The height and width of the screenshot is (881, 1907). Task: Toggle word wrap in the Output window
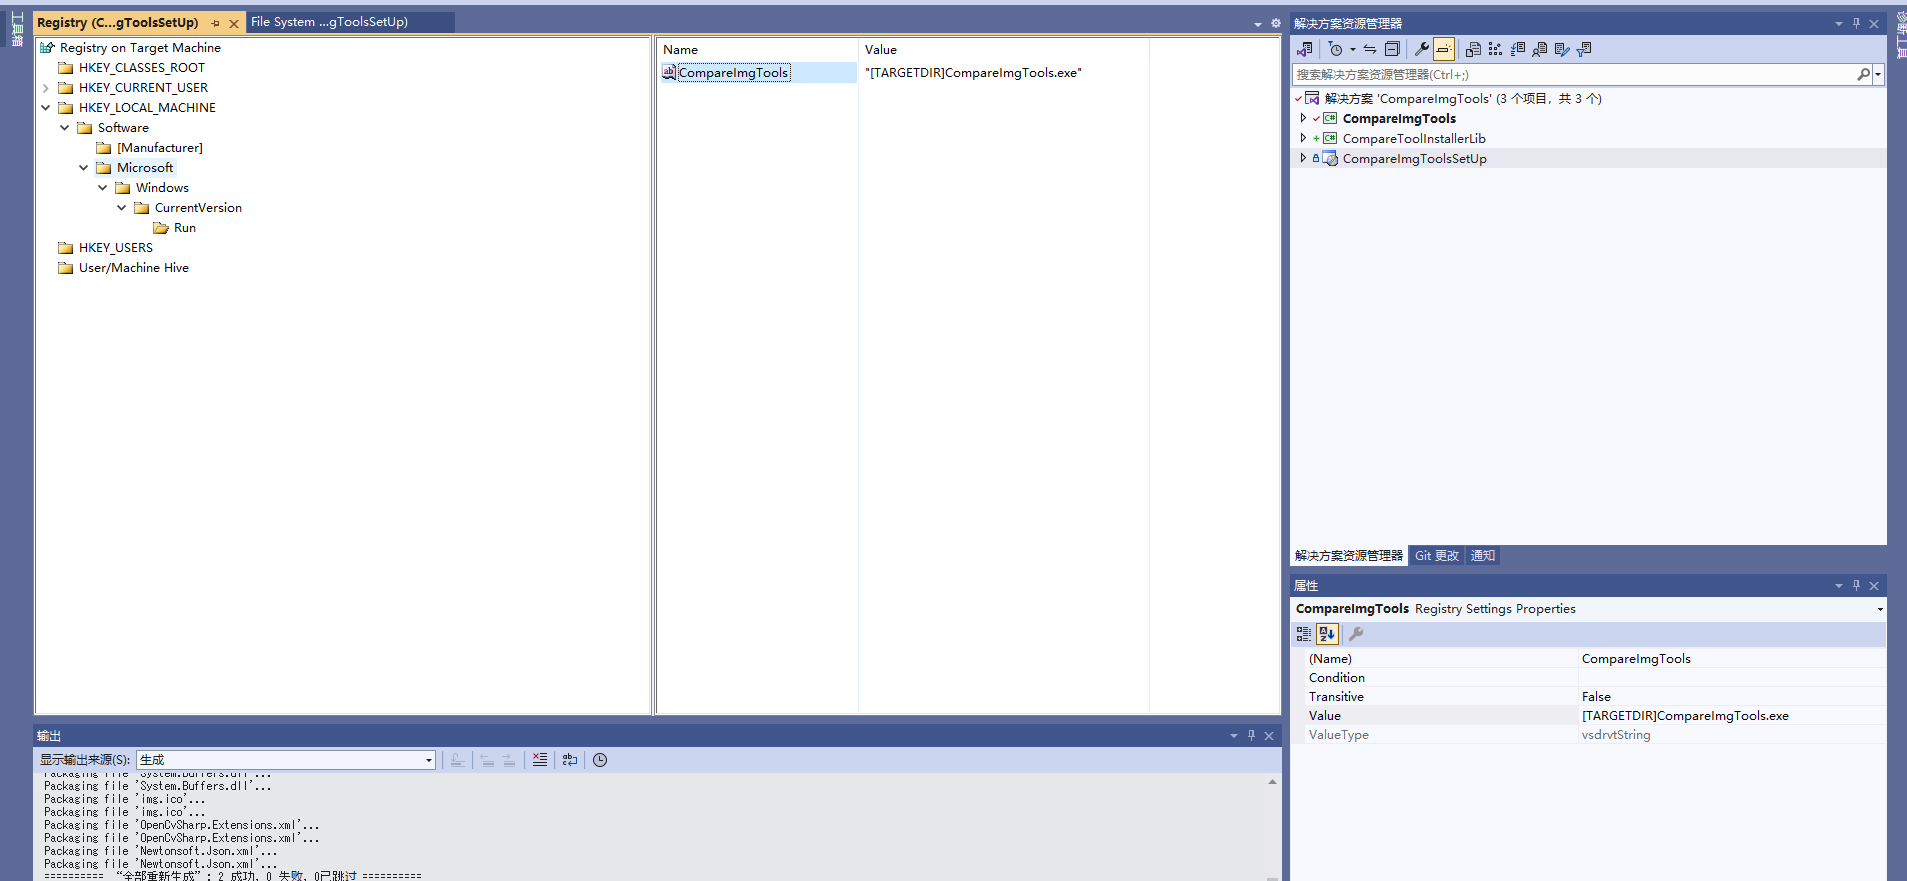tap(570, 760)
